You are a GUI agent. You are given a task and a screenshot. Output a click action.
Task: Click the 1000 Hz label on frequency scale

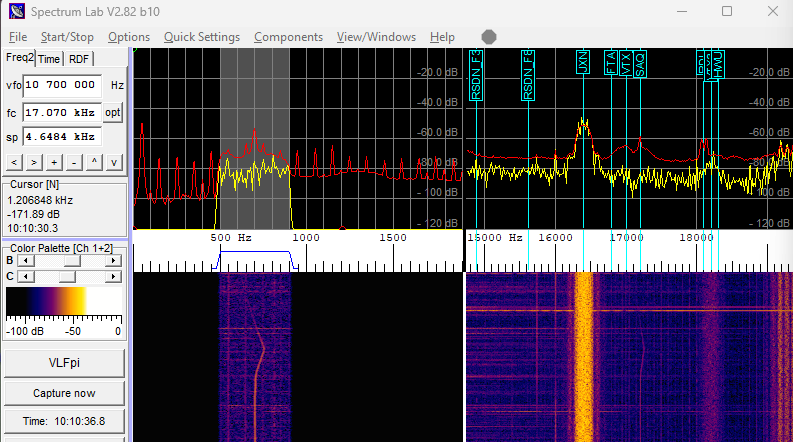(306, 238)
